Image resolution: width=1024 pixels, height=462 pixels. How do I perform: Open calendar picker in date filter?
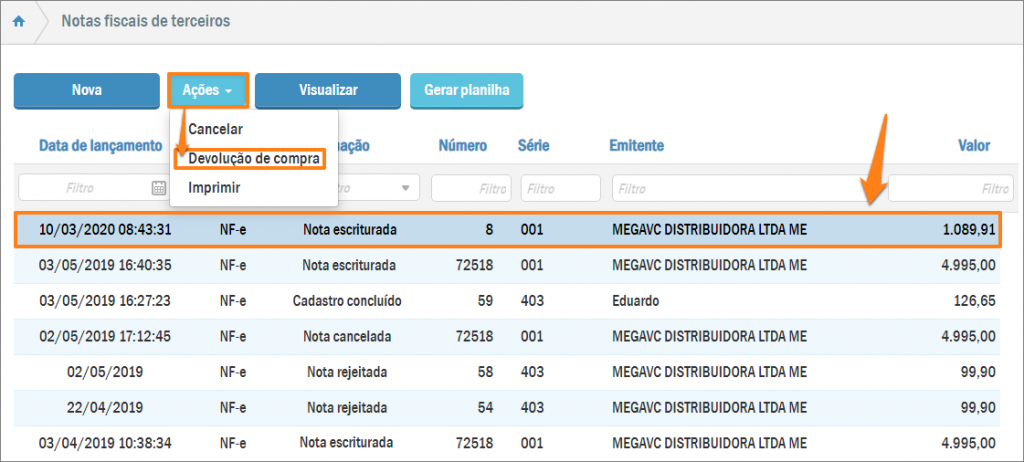[x=158, y=187]
